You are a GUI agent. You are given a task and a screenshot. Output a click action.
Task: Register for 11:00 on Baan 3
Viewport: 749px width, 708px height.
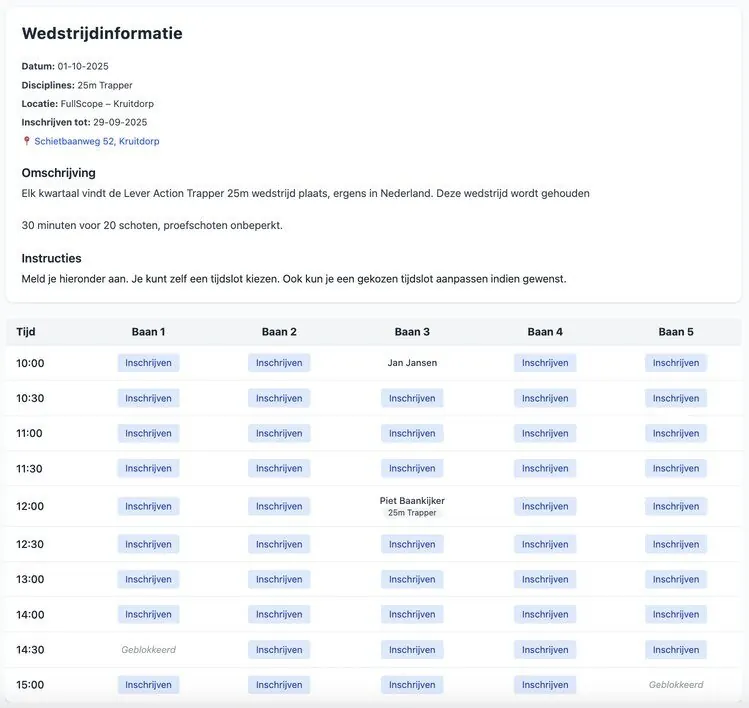[412, 433]
